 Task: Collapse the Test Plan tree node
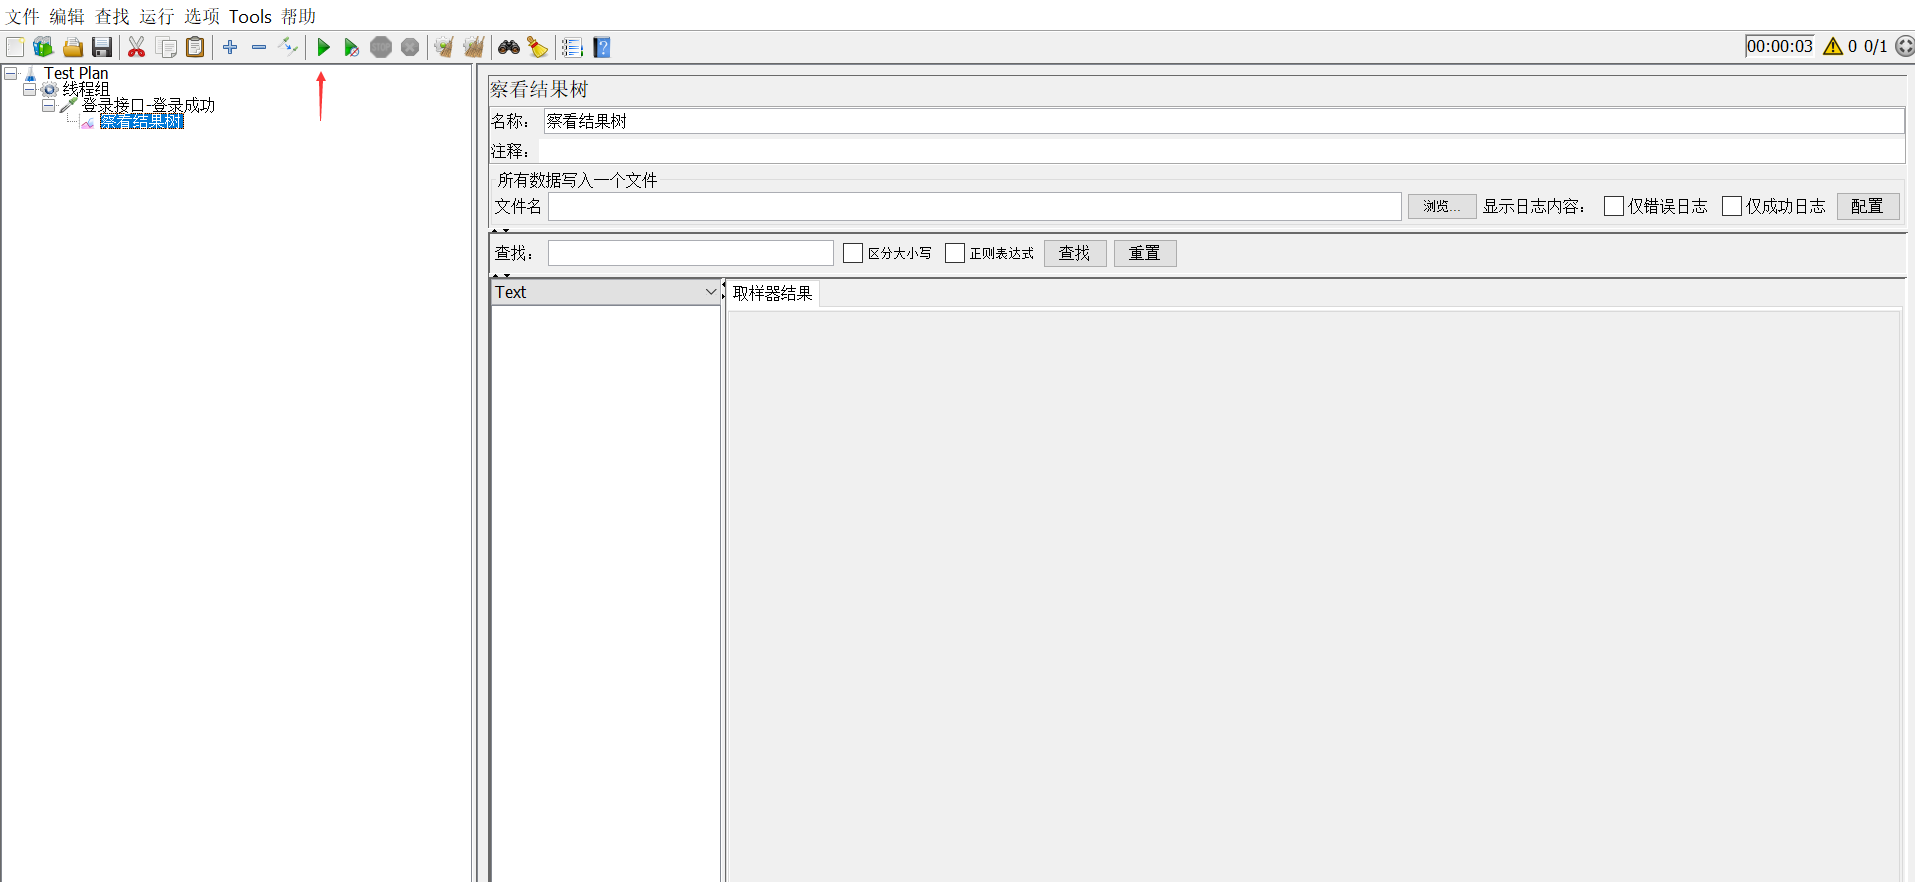pos(10,73)
